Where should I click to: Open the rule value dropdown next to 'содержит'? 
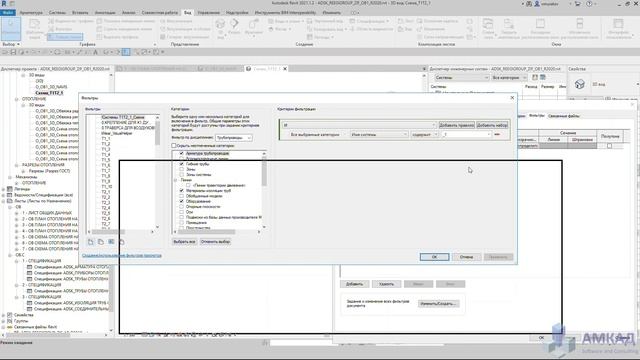coord(466,134)
